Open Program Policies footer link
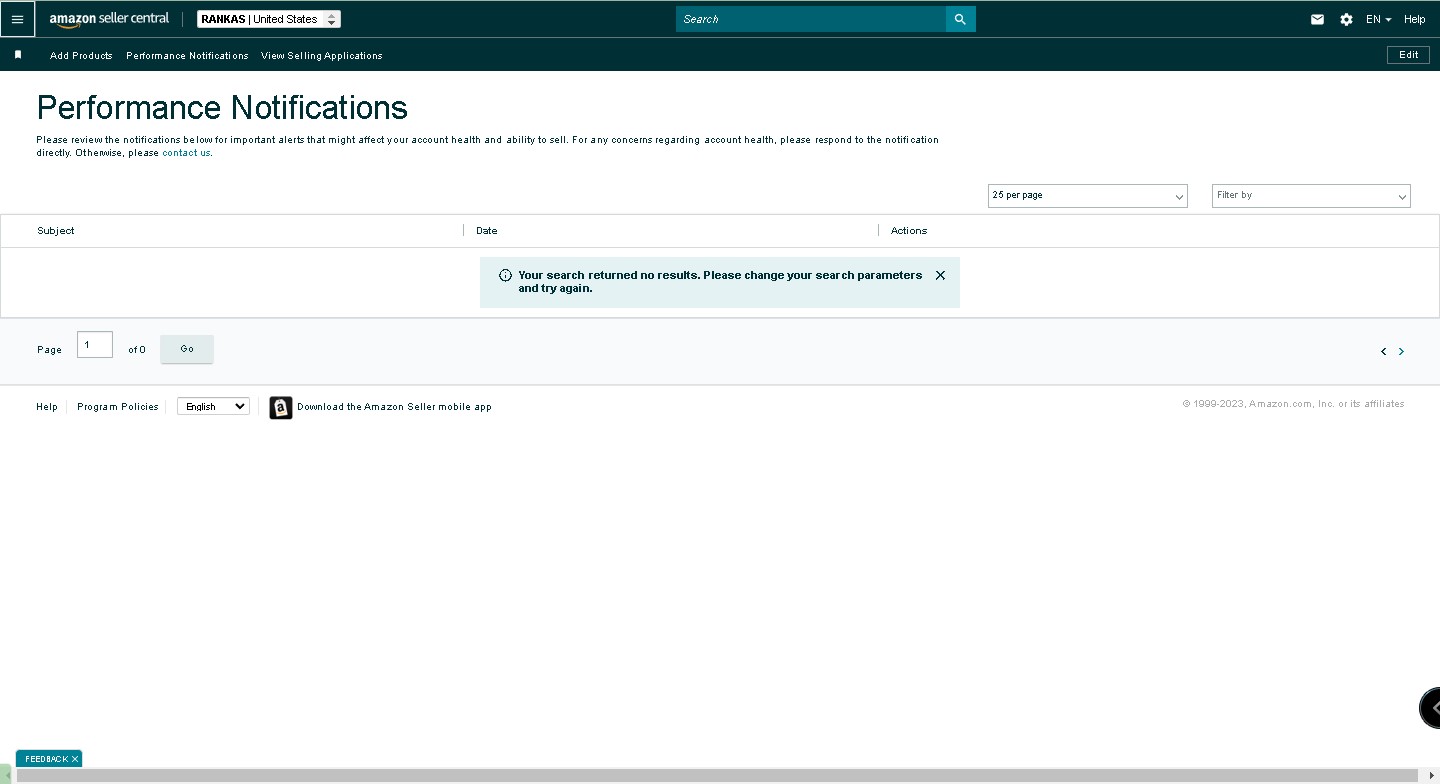Screen dimensions: 1440x784 click(118, 407)
